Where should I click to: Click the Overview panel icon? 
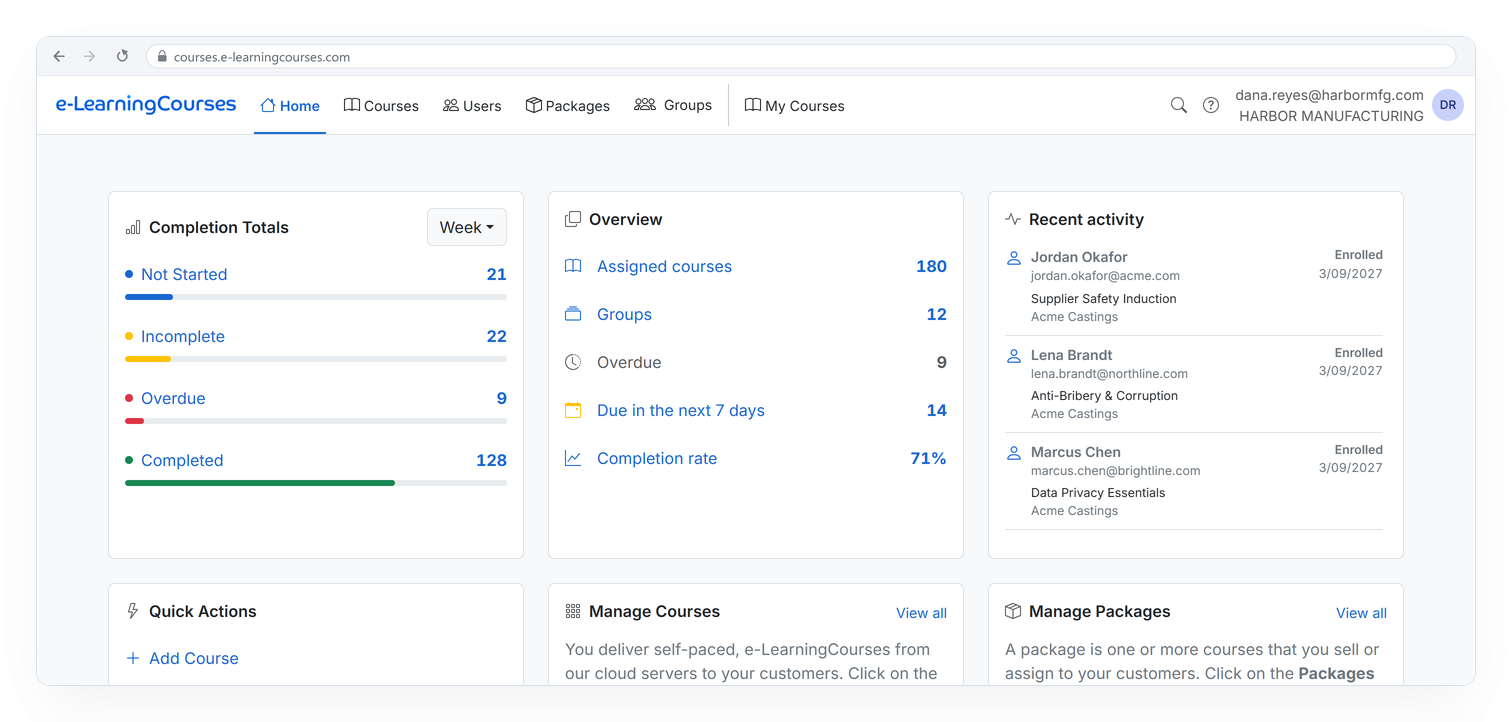pos(573,219)
